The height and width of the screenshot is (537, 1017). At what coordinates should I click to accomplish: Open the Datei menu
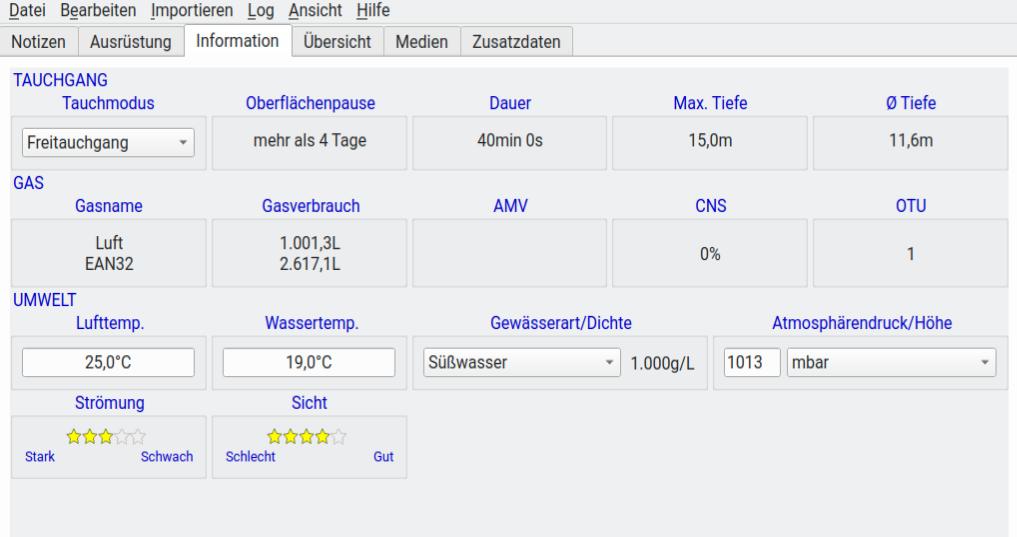pos(27,10)
